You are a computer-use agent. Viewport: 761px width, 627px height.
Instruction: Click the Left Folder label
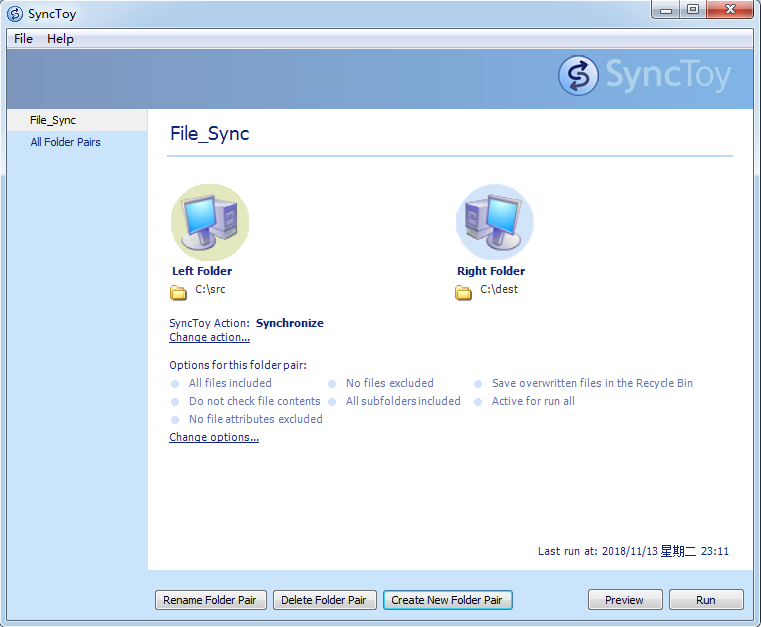(202, 271)
